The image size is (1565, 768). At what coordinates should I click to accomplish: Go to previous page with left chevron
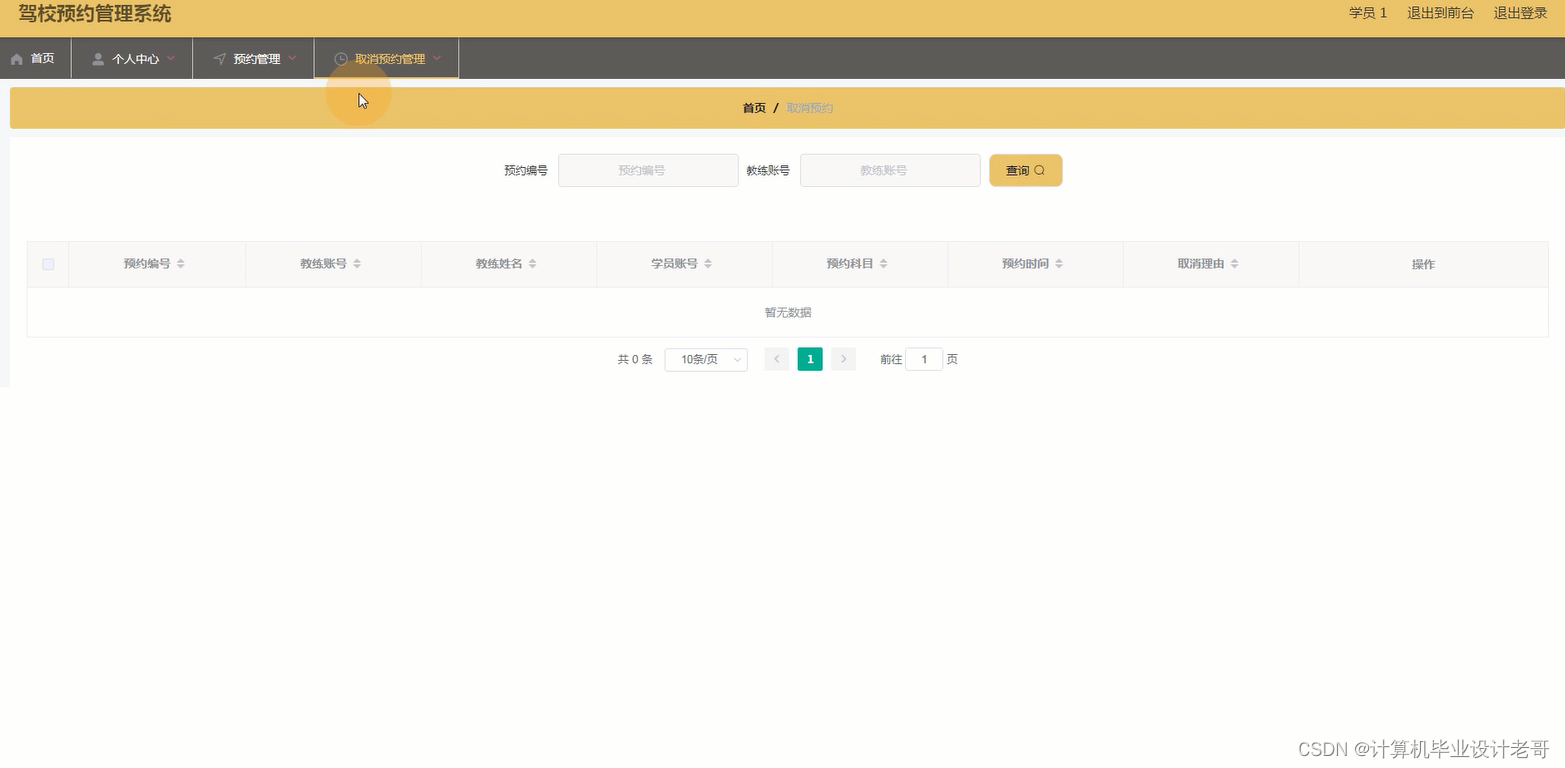point(776,358)
